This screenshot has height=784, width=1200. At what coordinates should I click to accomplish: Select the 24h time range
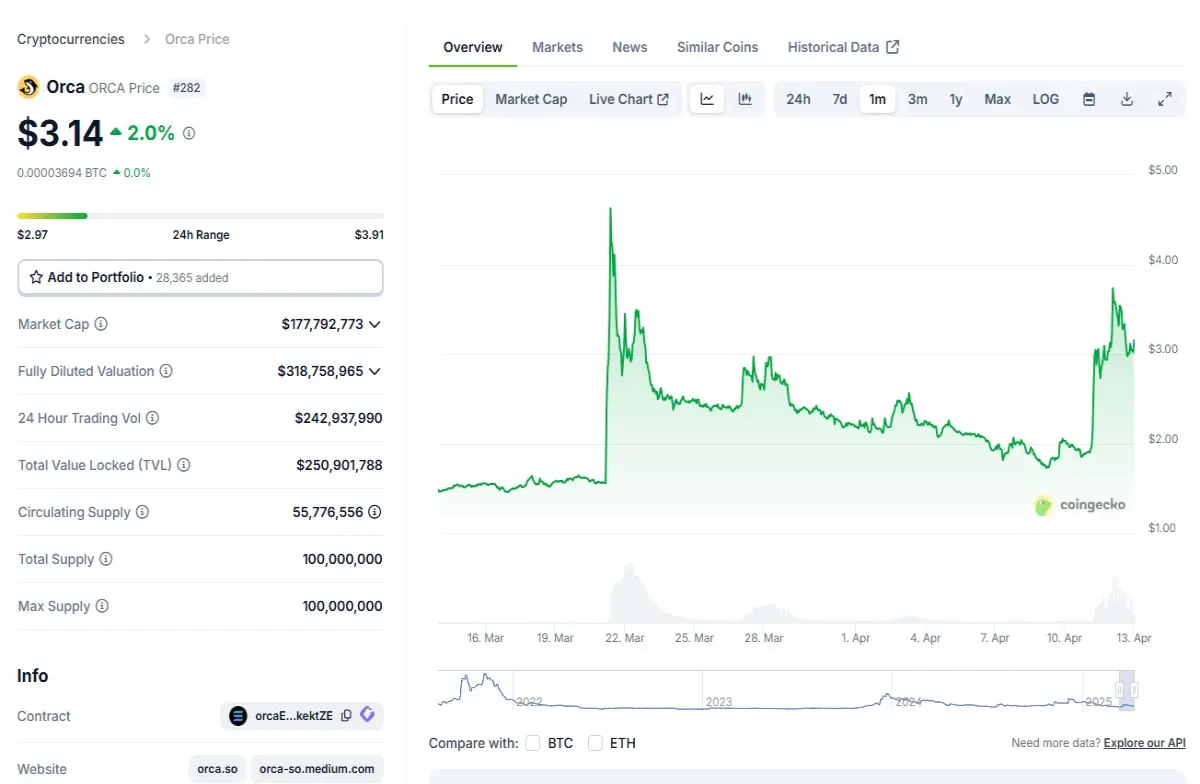pyautogui.click(x=798, y=99)
